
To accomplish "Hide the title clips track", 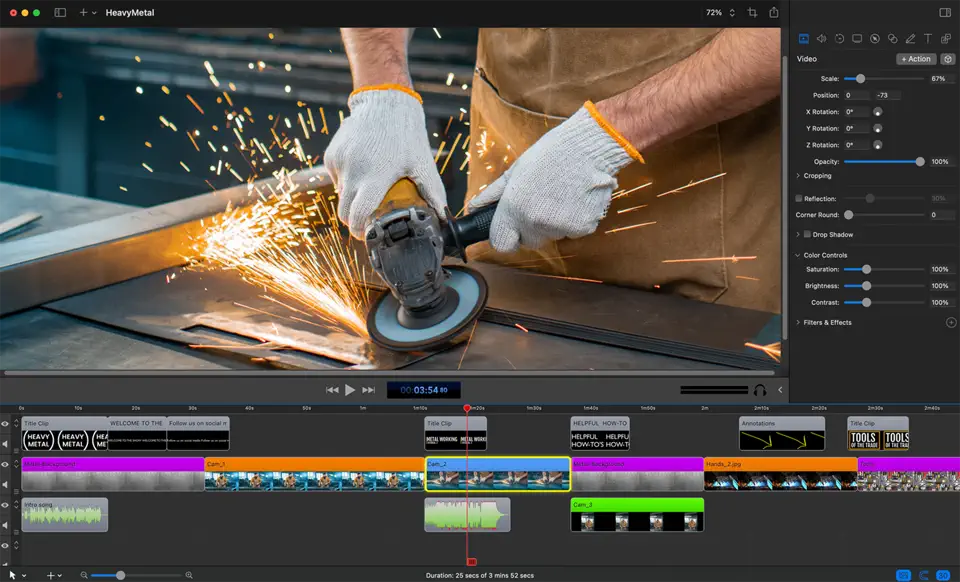I will point(6,423).
